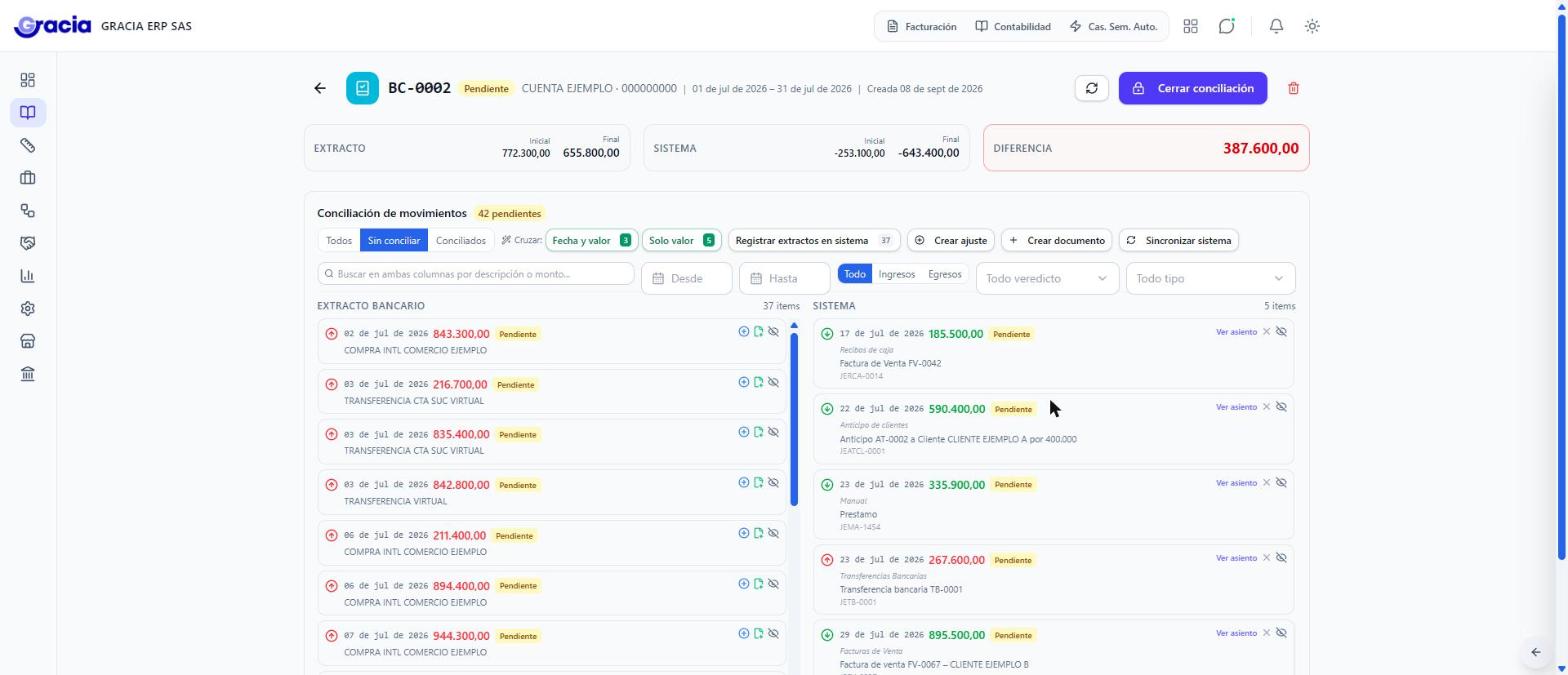Open the accounting book icon in sidebar
Screen dimensions: 1568x675
[28, 113]
